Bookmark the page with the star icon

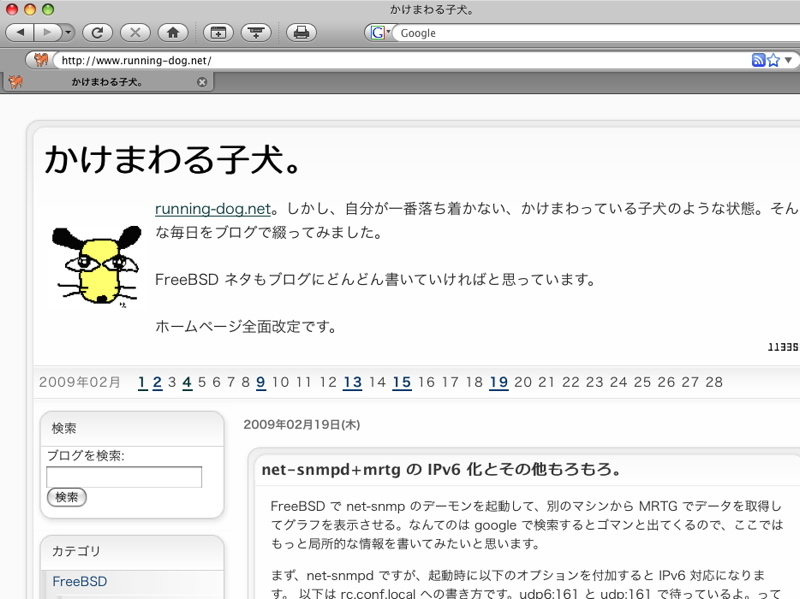pos(773,60)
